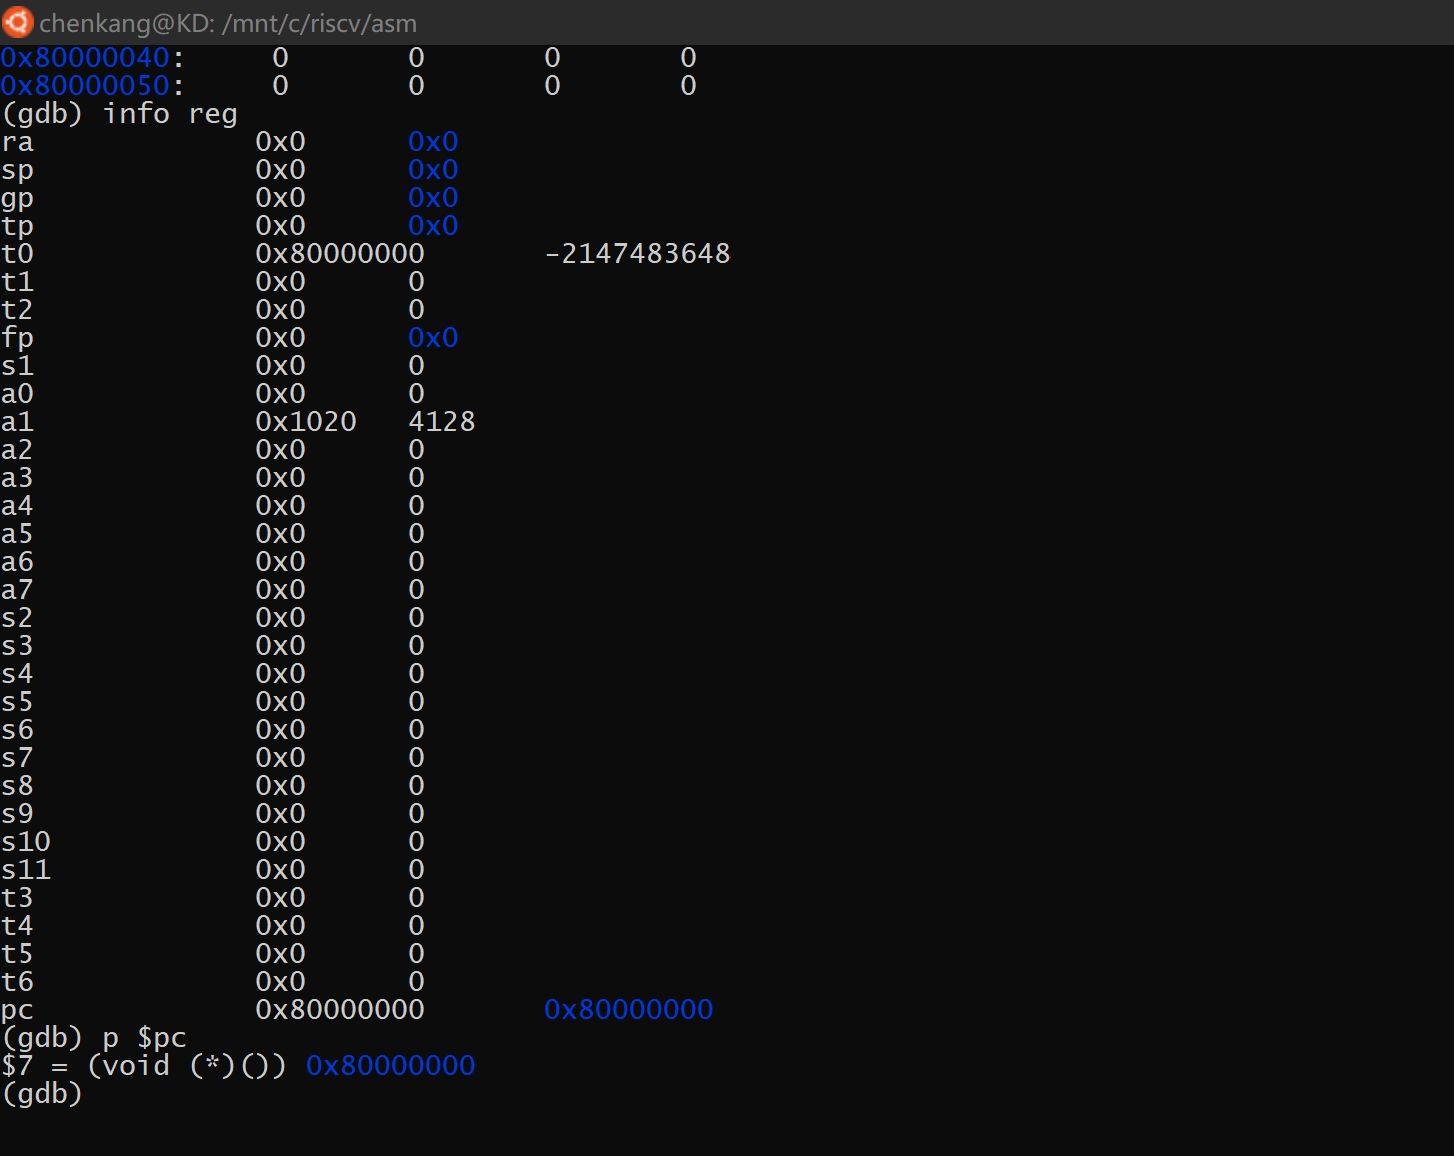Click the blue memory address 0x80000050
Screen dimensions: 1454x1156
85,86
